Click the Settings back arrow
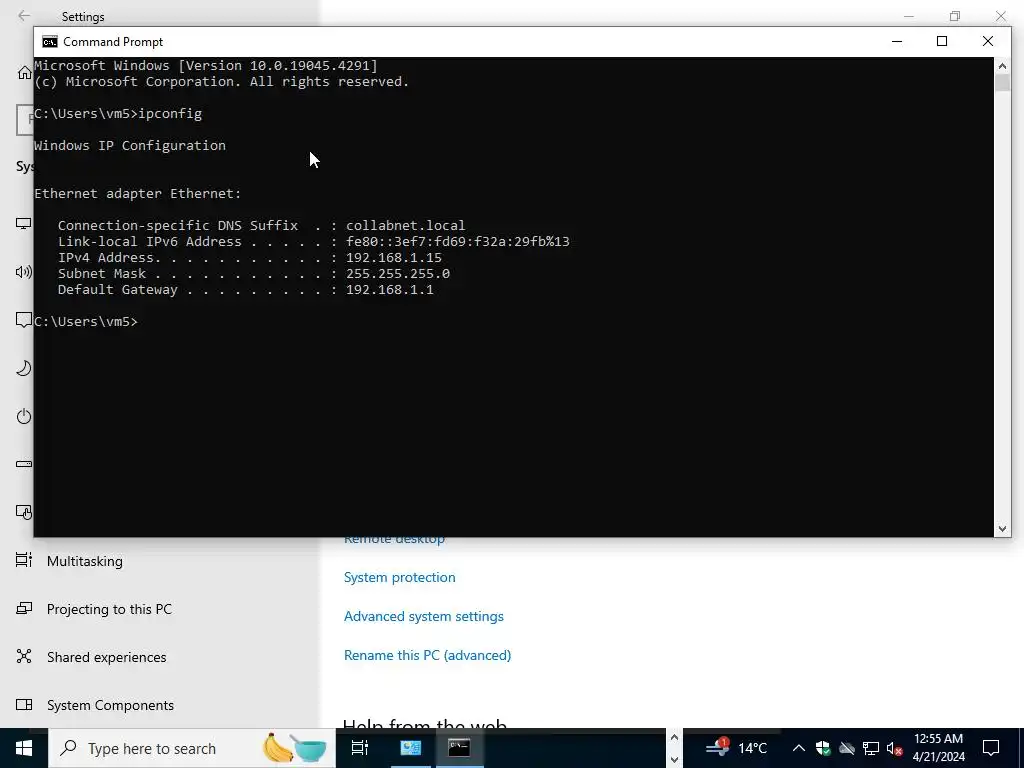Image resolution: width=1024 pixels, height=768 pixels. point(24,16)
